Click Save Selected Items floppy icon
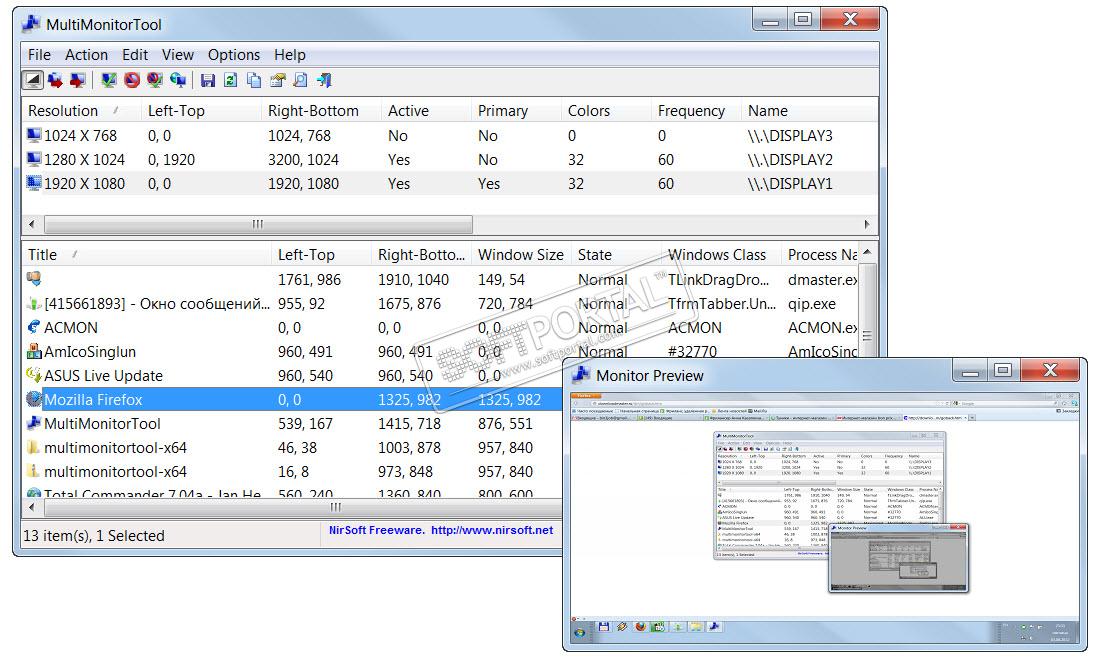This screenshot has width=1112, height=664. [208, 80]
